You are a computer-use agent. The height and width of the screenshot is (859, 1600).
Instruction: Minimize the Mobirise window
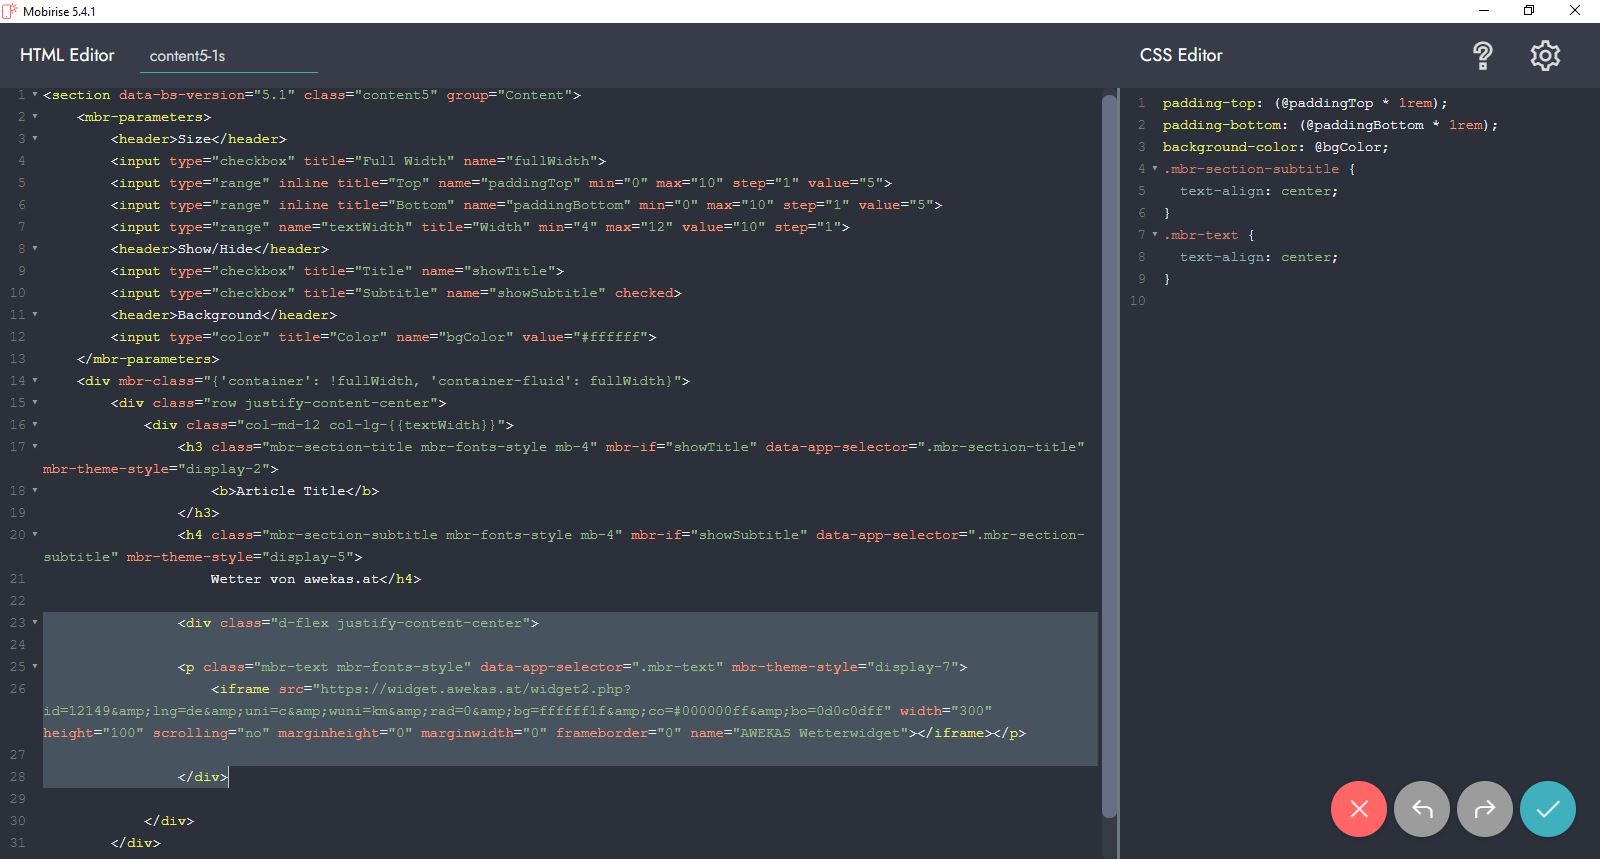[1482, 11]
